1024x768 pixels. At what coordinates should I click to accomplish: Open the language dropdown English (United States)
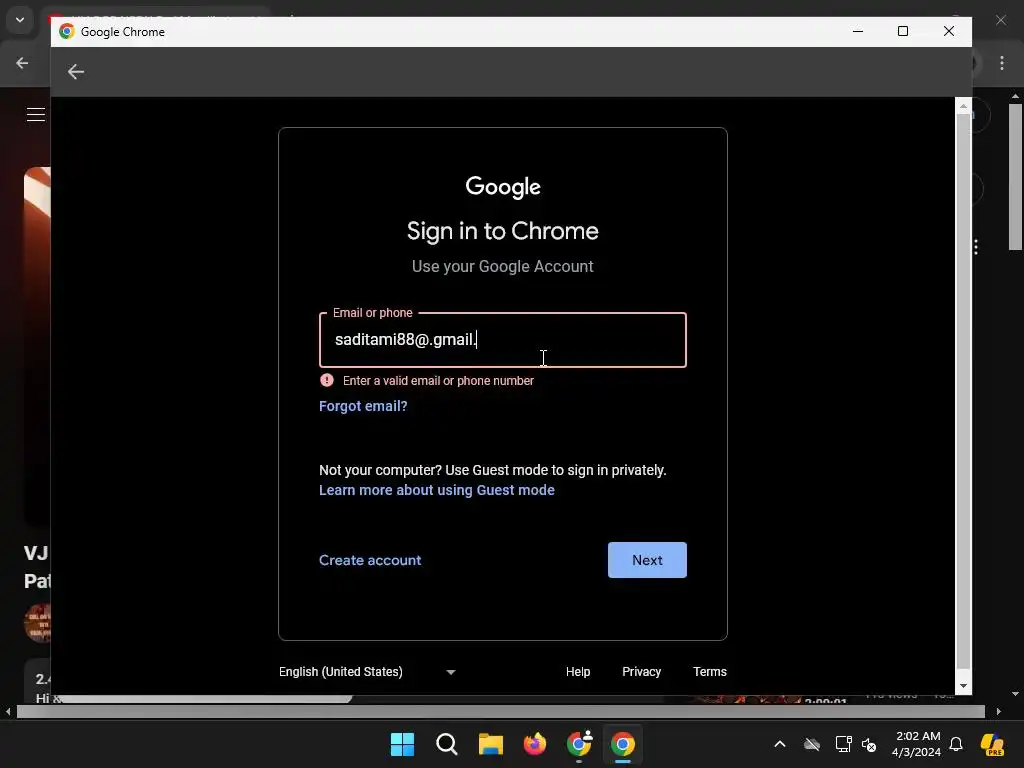367,671
